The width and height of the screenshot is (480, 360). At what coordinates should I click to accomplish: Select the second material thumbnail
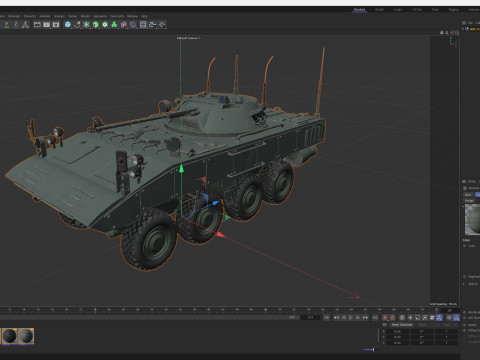coord(26,336)
